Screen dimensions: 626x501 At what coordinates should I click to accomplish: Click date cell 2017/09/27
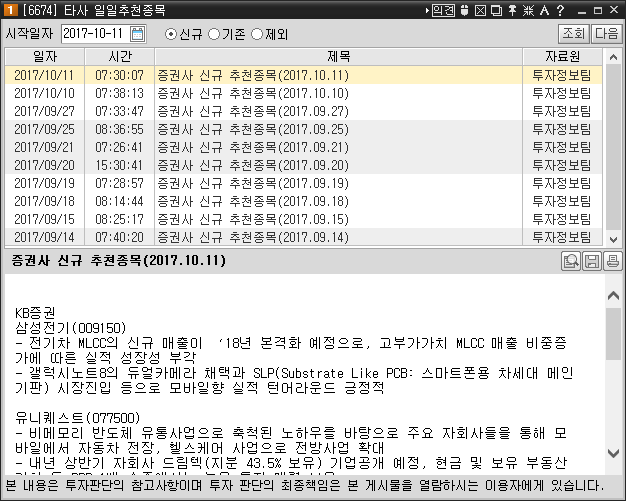coord(44,111)
